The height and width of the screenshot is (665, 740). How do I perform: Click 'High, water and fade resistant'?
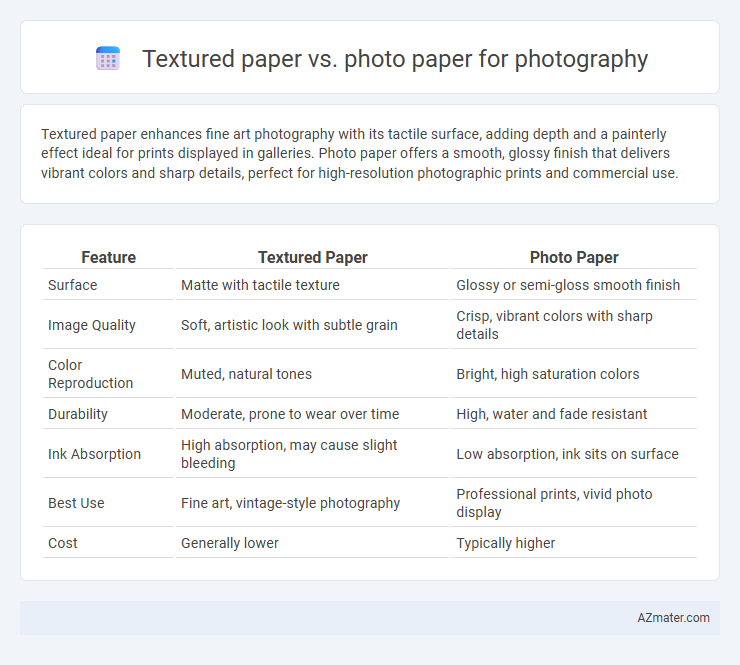point(552,414)
